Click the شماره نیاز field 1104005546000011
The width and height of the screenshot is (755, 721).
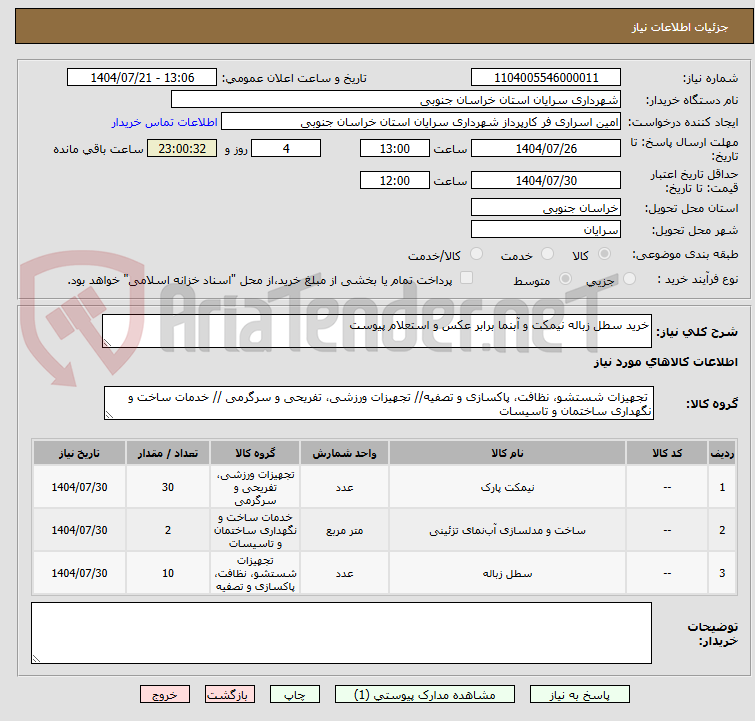[546, 77]
